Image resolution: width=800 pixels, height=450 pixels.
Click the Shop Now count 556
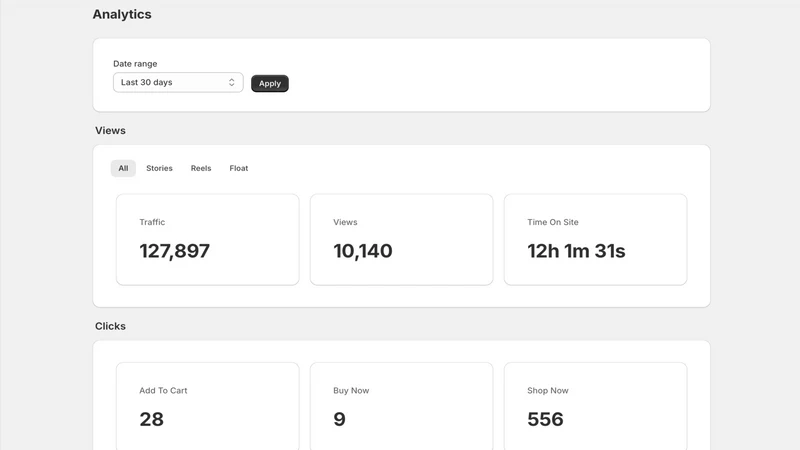(545, 419)
